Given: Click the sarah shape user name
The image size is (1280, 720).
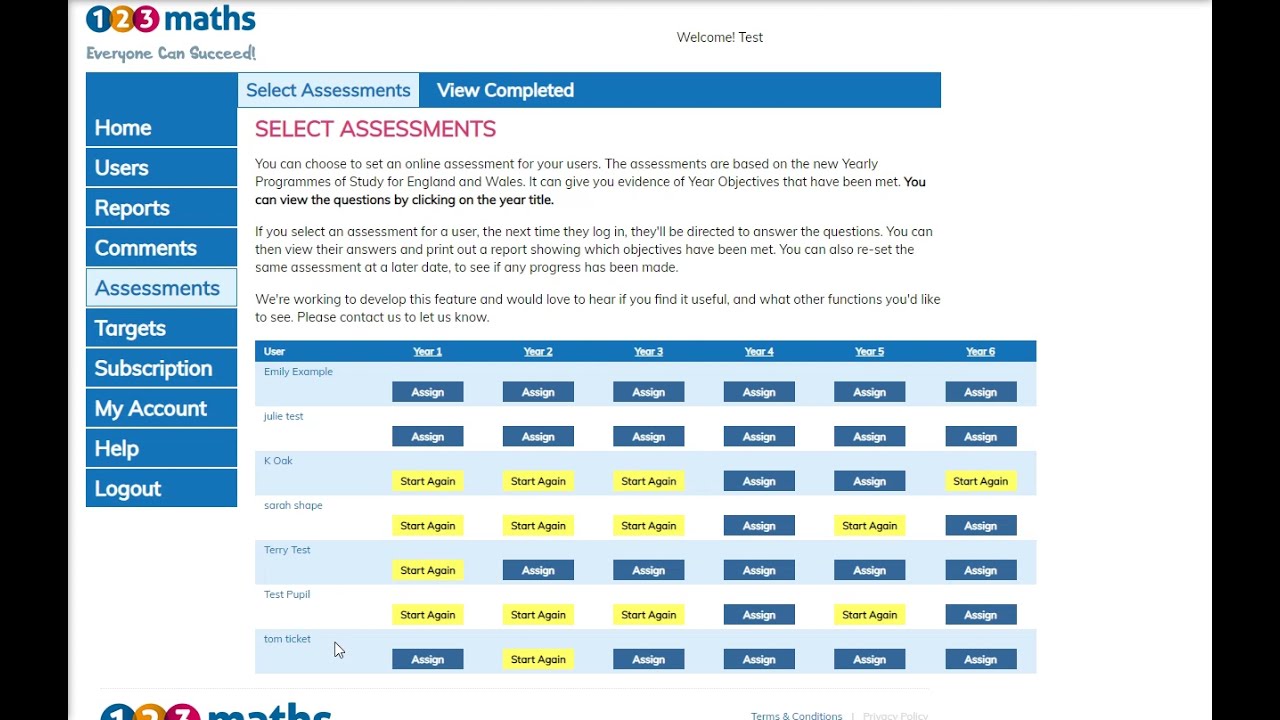Looking at the screenshot, I should [x=293, y=506].
